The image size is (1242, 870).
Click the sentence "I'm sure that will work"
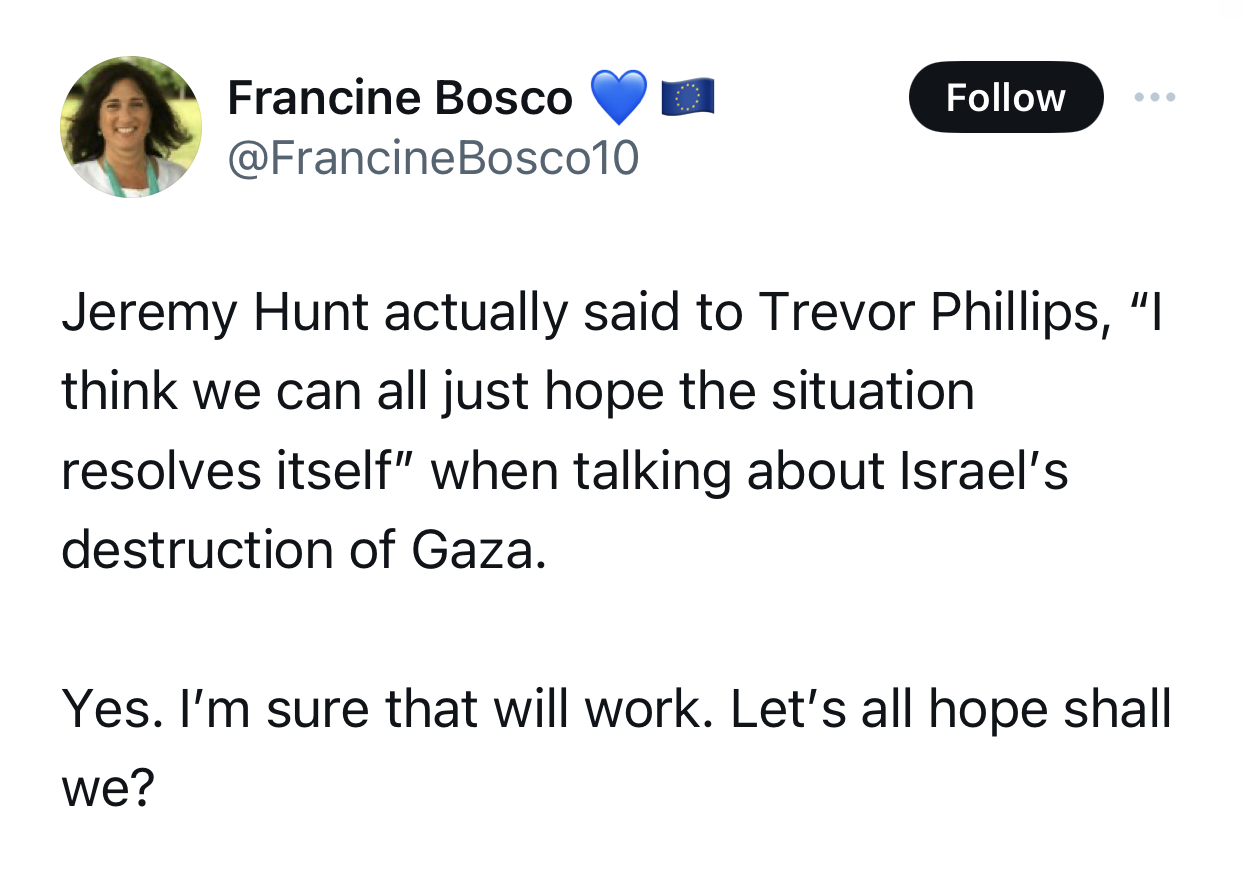442,710
